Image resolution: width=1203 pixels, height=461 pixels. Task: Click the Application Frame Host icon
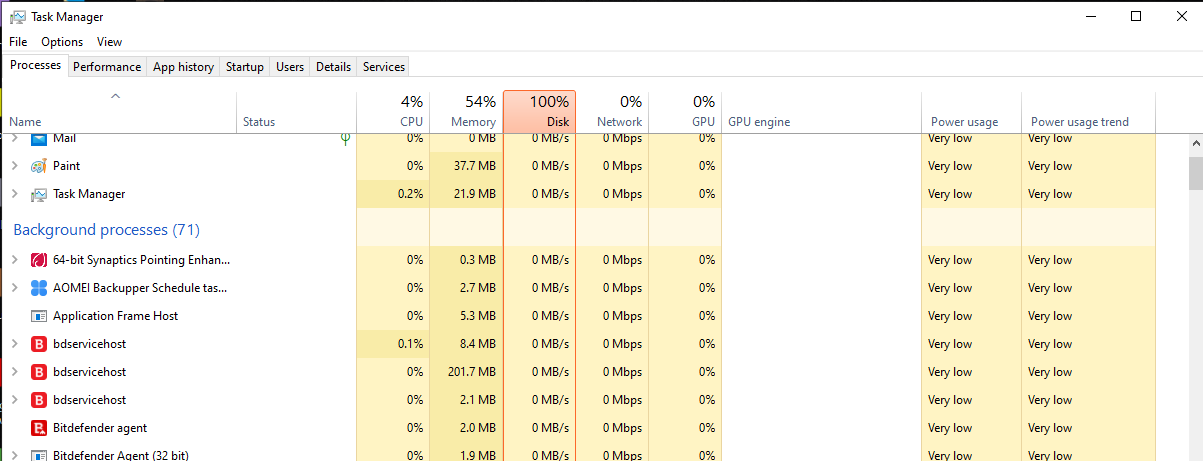[x=39, y=316]
